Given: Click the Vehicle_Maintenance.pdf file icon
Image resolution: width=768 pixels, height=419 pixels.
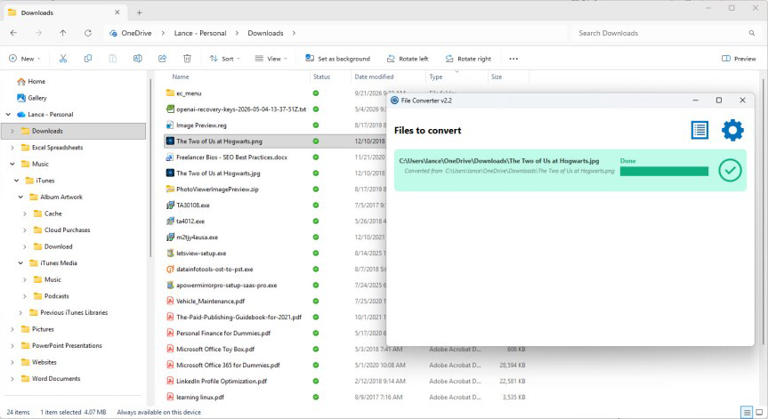Looking at the screenshot, I should coord(170,301).
